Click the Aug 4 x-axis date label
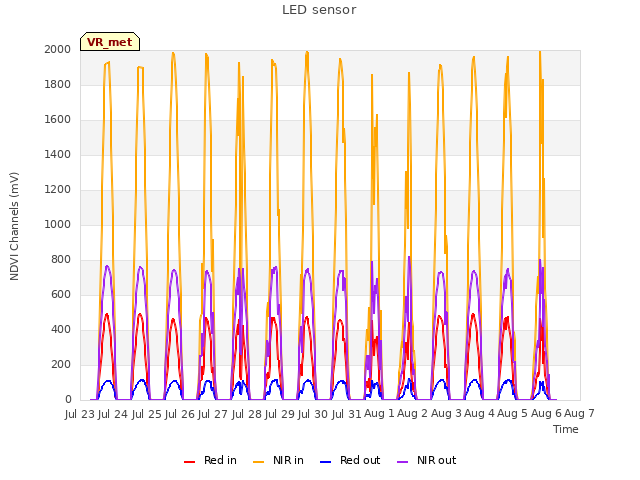This screenshot has height=480, width=640. click(479, 413)
